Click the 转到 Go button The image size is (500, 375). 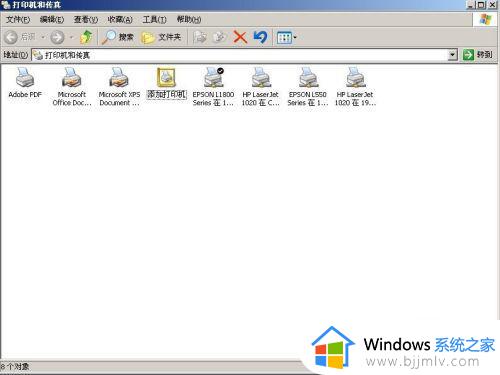[478, 54]
